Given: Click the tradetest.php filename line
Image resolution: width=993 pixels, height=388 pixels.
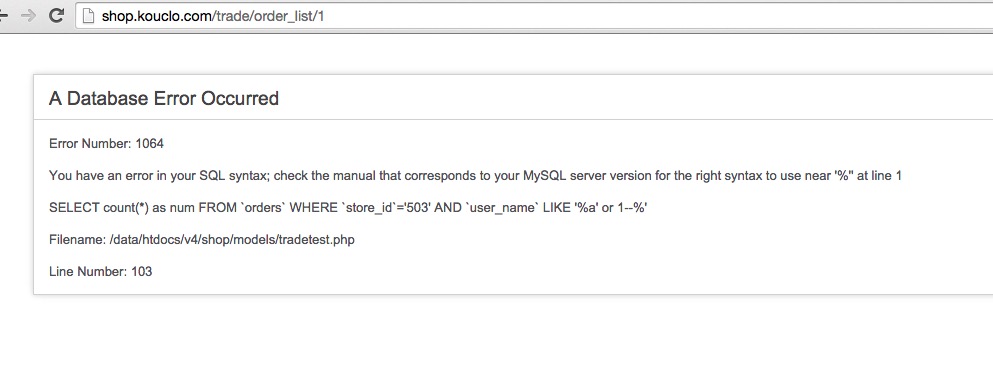Looking at the screenshot, I should (x=201, y=240).
